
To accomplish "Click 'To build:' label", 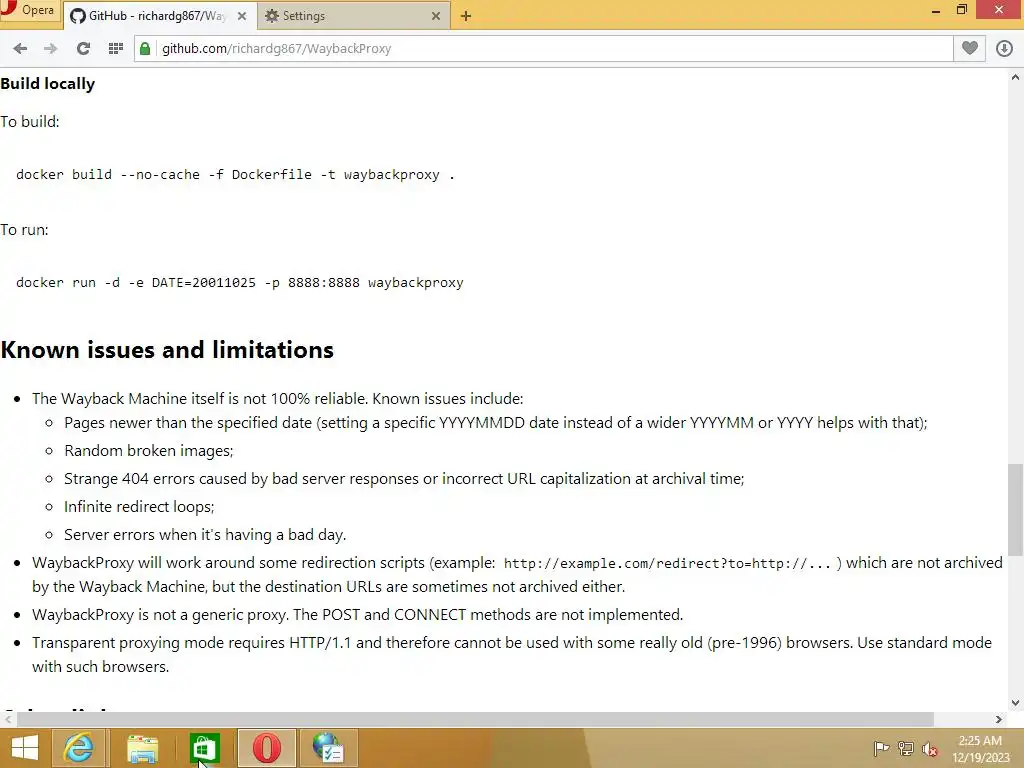I will 29,121.
